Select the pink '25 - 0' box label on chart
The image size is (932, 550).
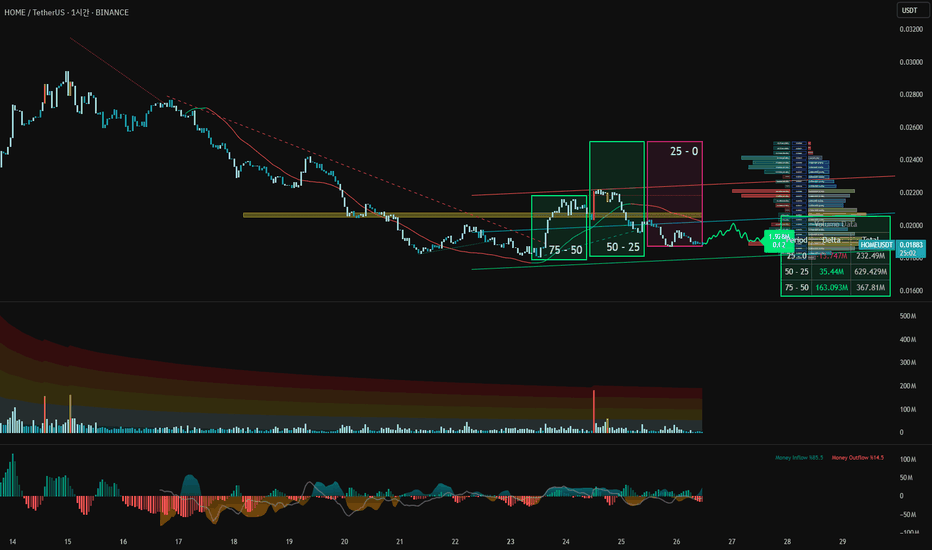684,152
